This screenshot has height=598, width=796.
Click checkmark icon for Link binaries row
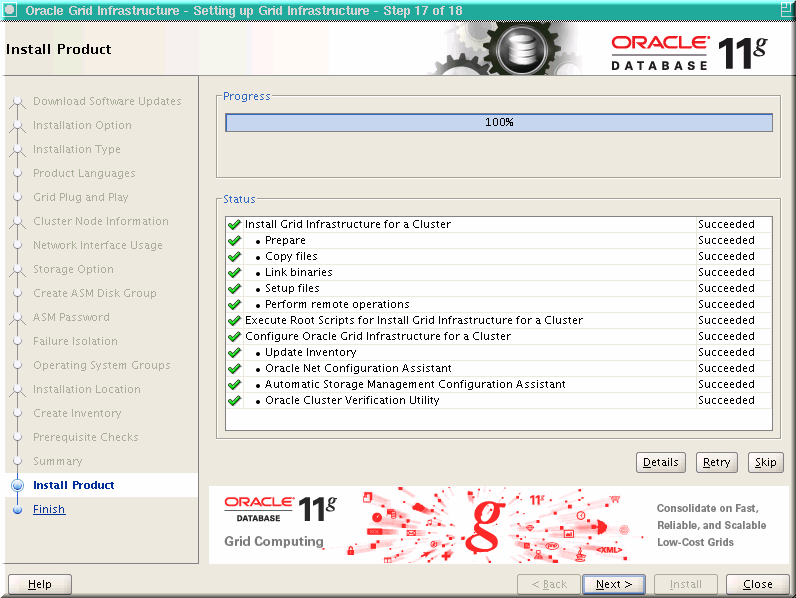pos(235,272)
